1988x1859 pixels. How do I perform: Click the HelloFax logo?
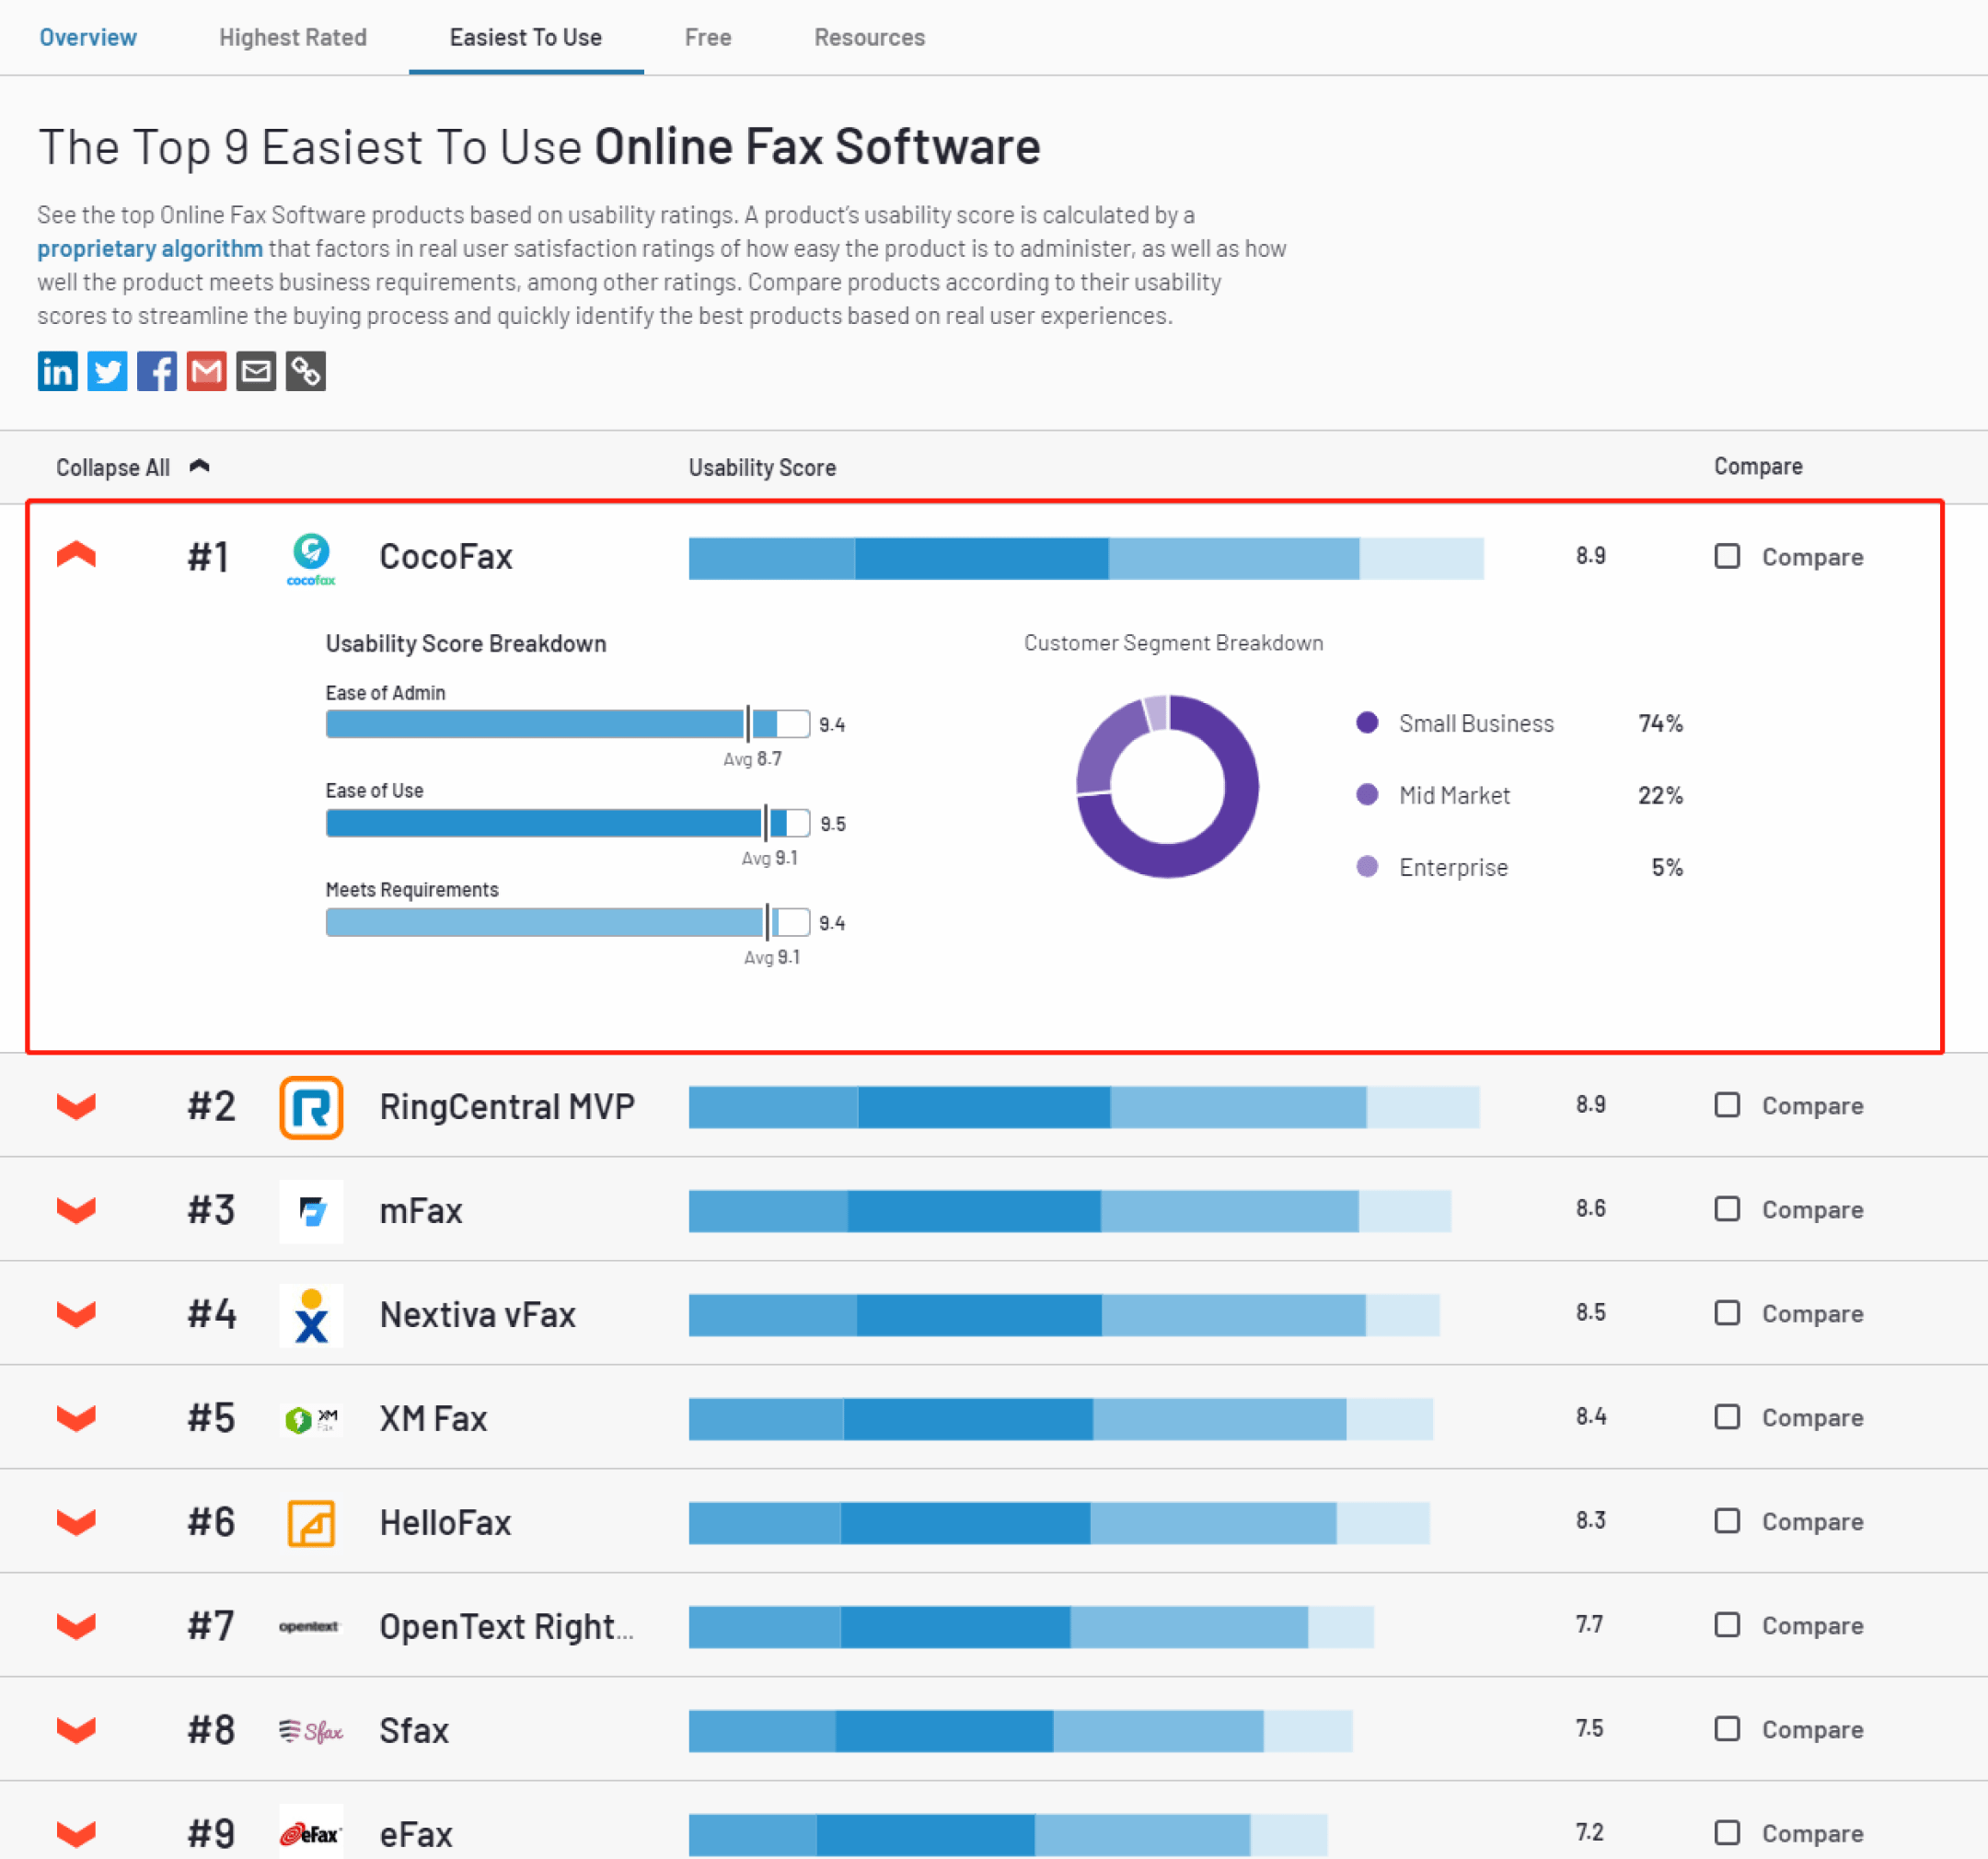[x=311, y=1523]
